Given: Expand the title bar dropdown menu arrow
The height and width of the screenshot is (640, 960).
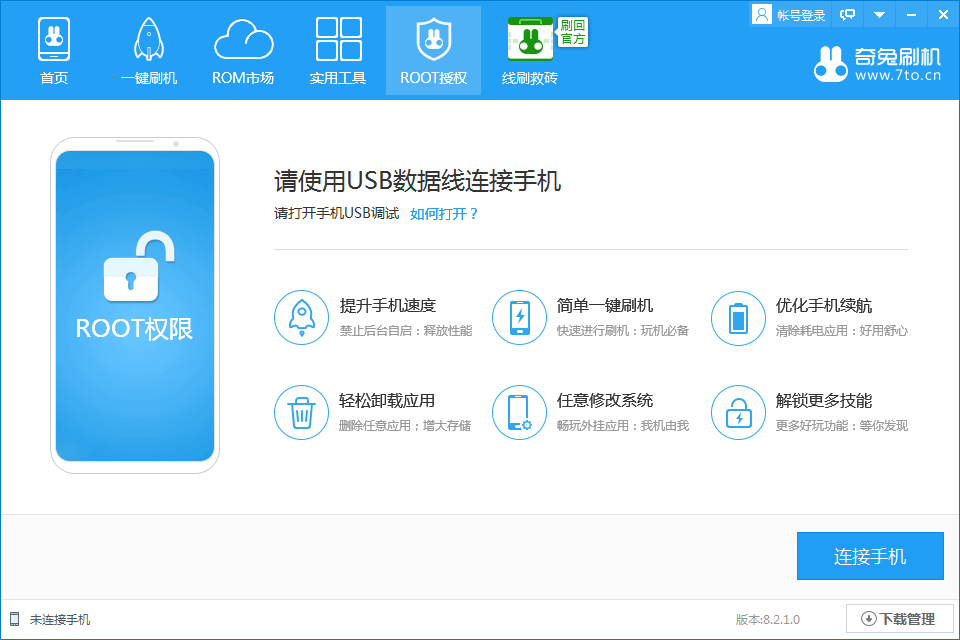Looking at the screenshot, I should pyautogui.click(x=879, y=15).
